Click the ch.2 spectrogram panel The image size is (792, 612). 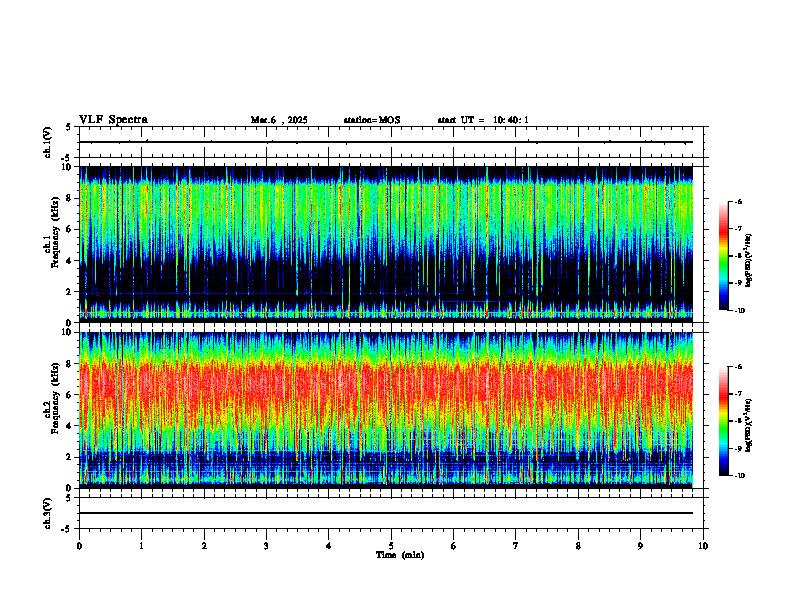(x=386, y=410)
